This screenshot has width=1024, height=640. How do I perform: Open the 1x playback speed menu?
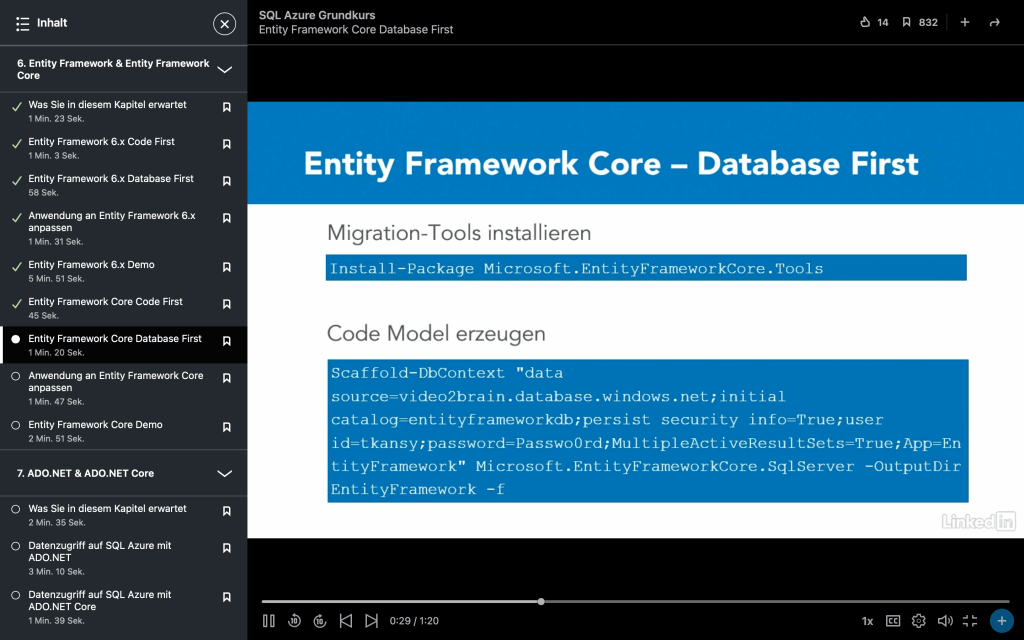[867, 621]
